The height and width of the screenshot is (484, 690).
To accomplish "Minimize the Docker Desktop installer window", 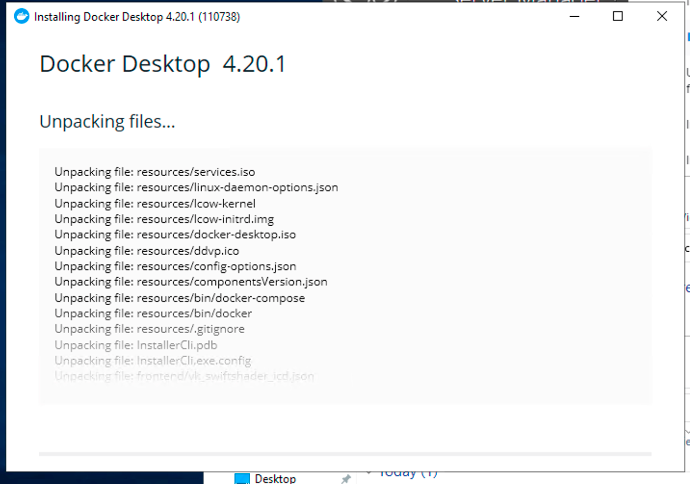I will point(574,17).
